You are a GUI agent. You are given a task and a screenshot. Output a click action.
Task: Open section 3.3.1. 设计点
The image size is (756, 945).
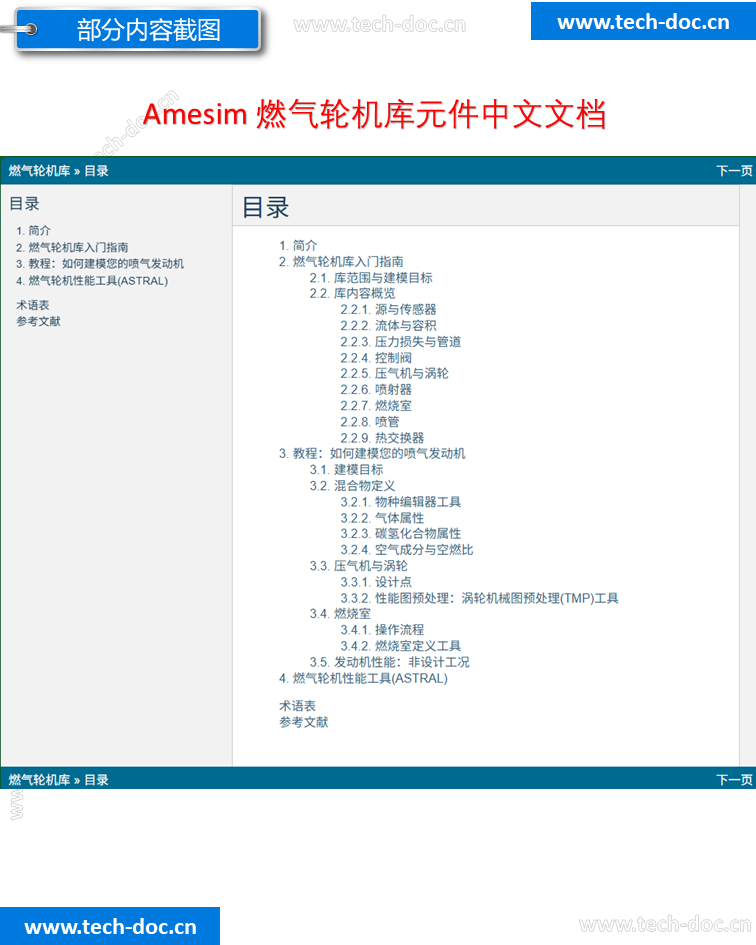point(376,582)
